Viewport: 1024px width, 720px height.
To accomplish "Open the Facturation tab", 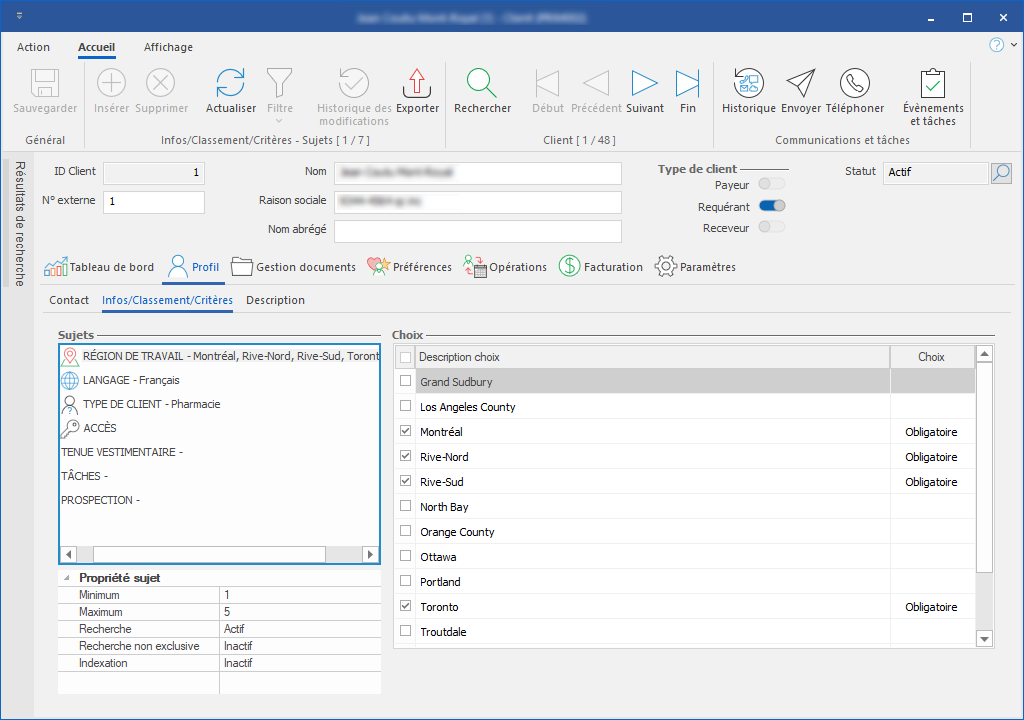I will coord(600,267).
